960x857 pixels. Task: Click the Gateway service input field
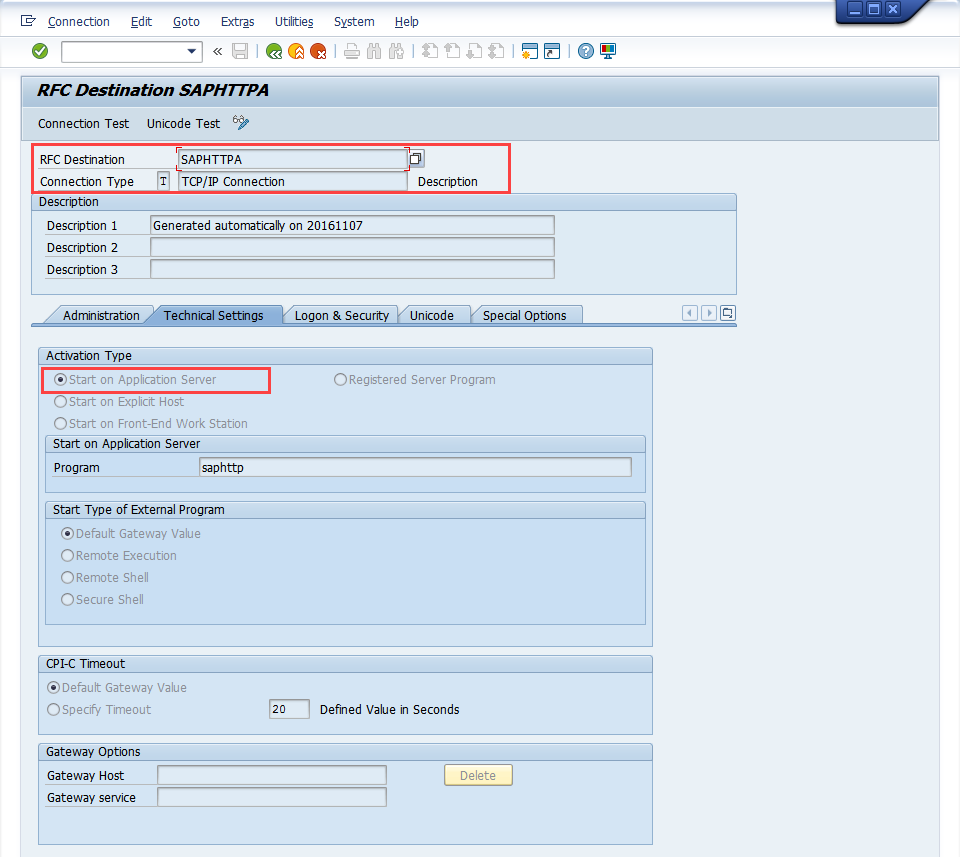(x=272, y=798)
